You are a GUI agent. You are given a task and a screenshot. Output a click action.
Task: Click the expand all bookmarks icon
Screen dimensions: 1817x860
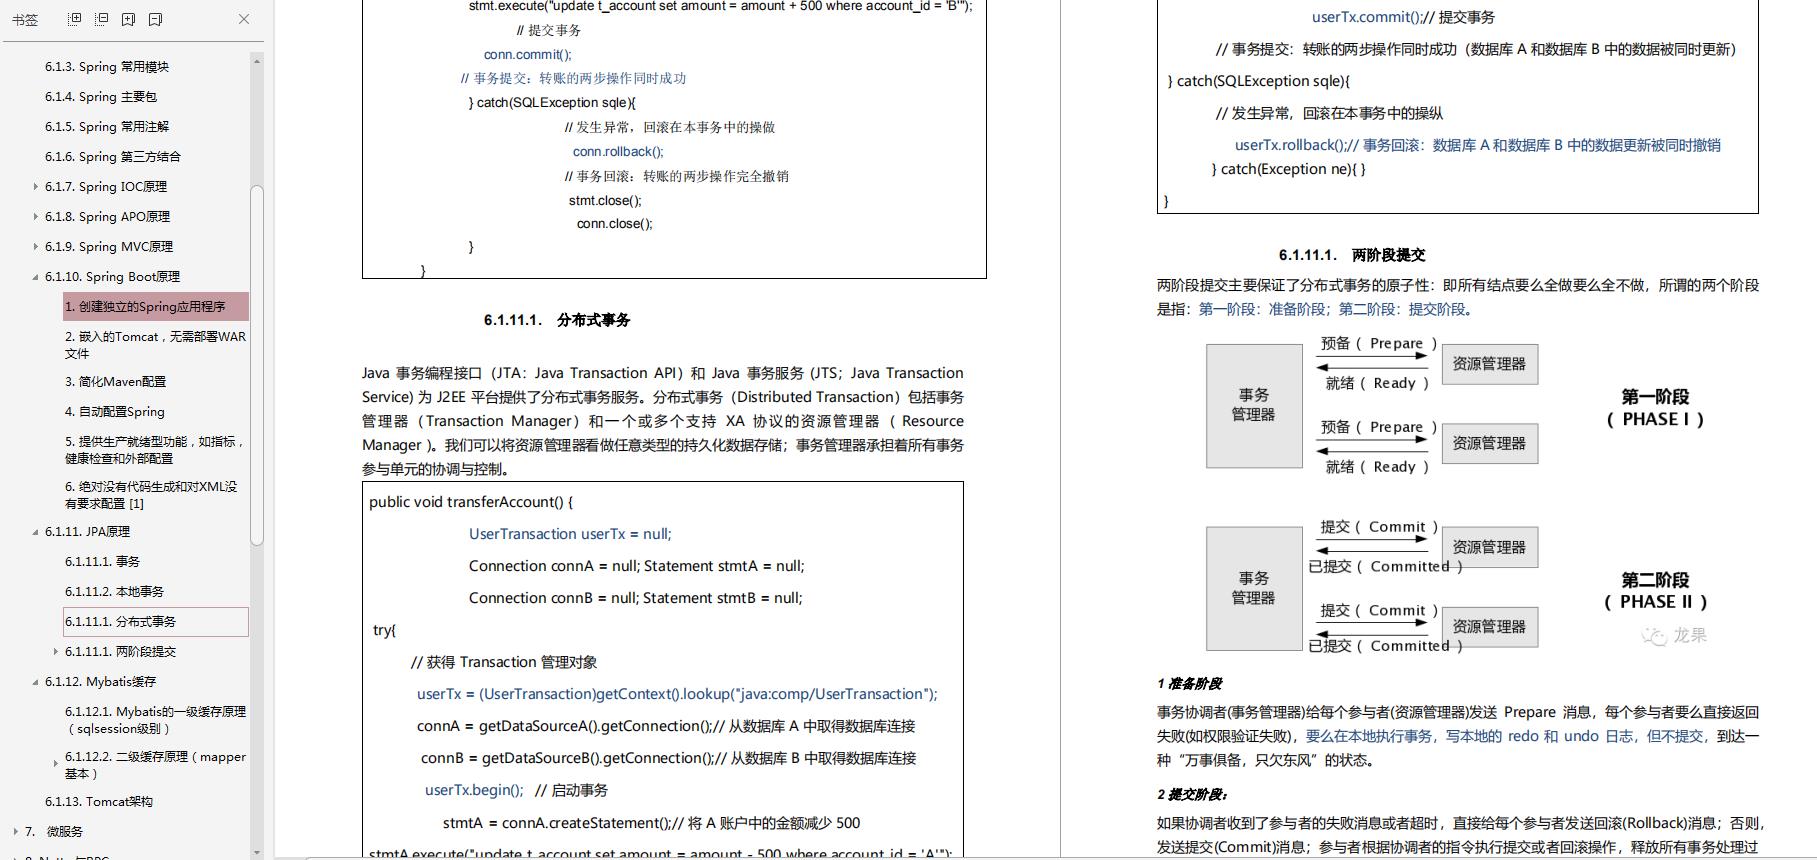point(74,19)
